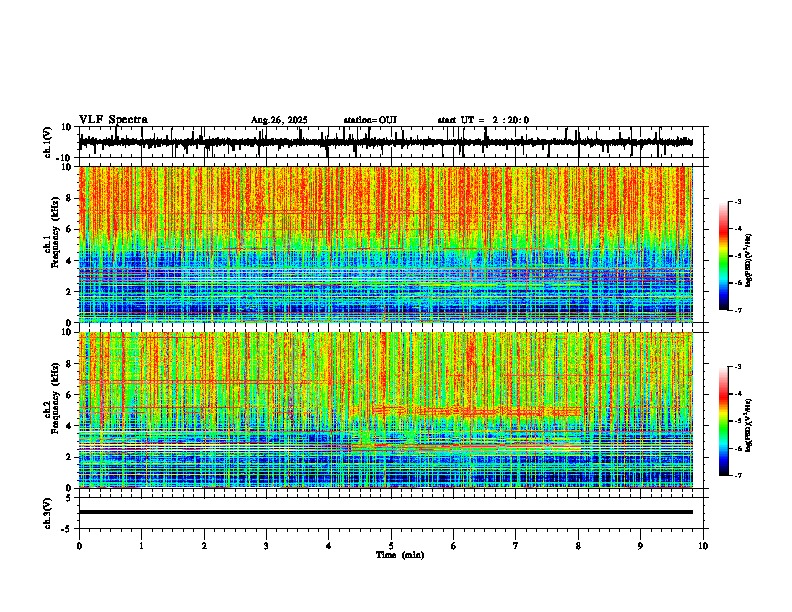Click the ch.1 colorbar log(PSD) unit label
Image resolution: width=792 pixels, height=612 pixels.
748,260
